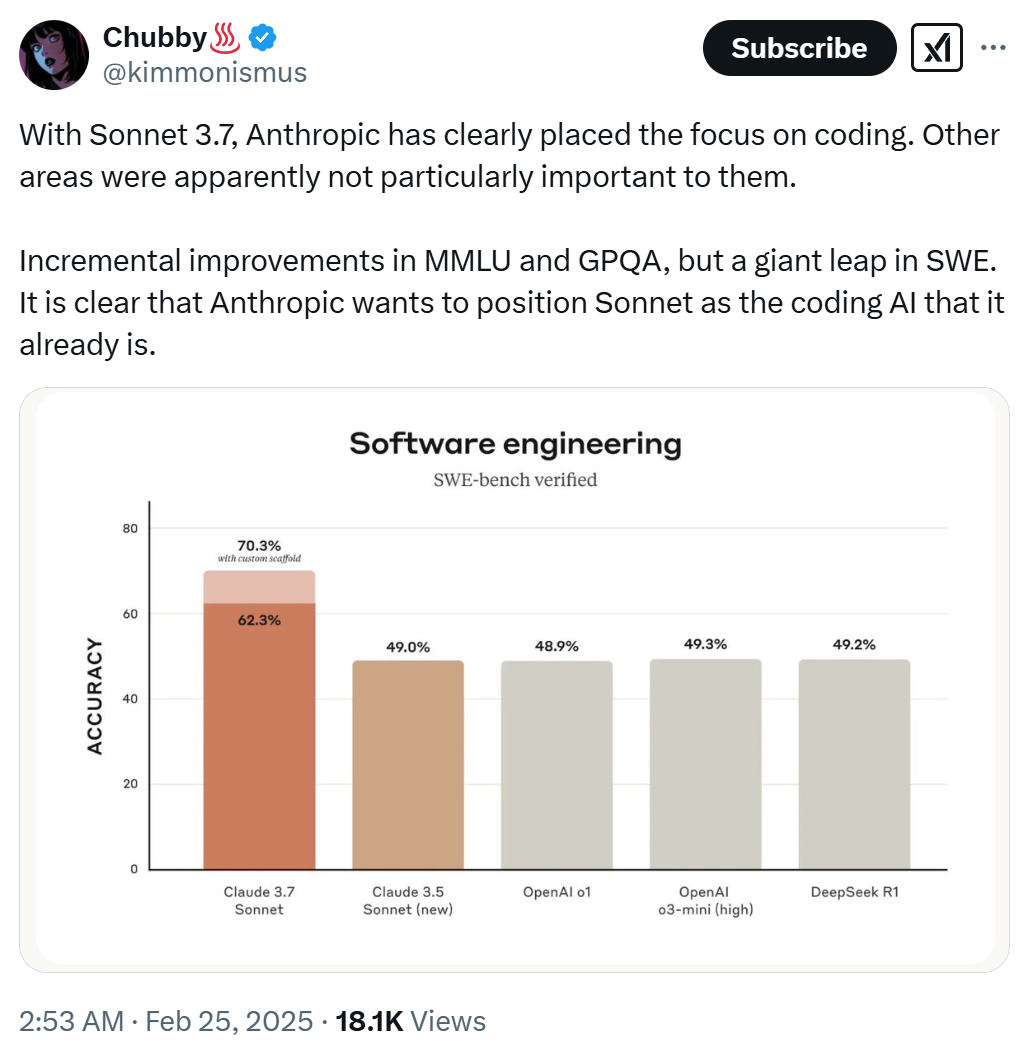Click the Claude 3.7 Sonnet dark orange bar
1023x1053 pixels.
[259, 736]
